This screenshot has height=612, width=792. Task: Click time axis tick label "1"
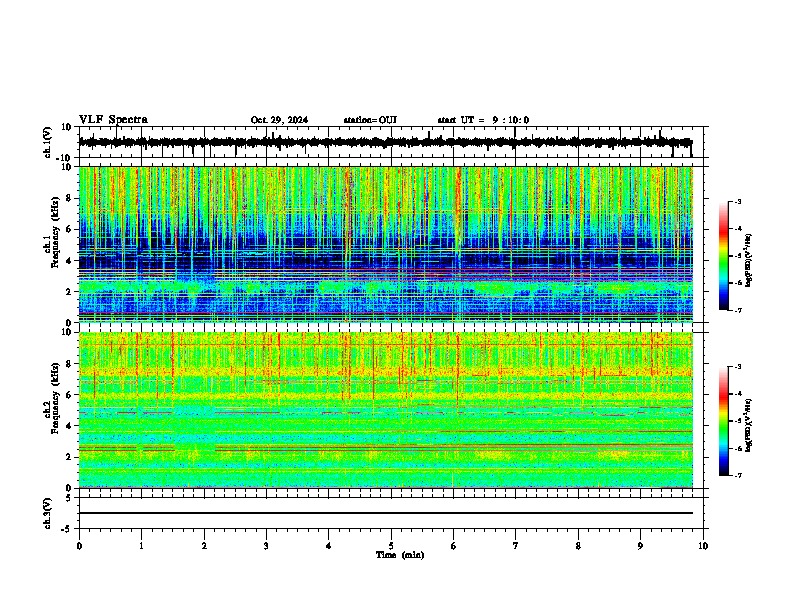141,546
